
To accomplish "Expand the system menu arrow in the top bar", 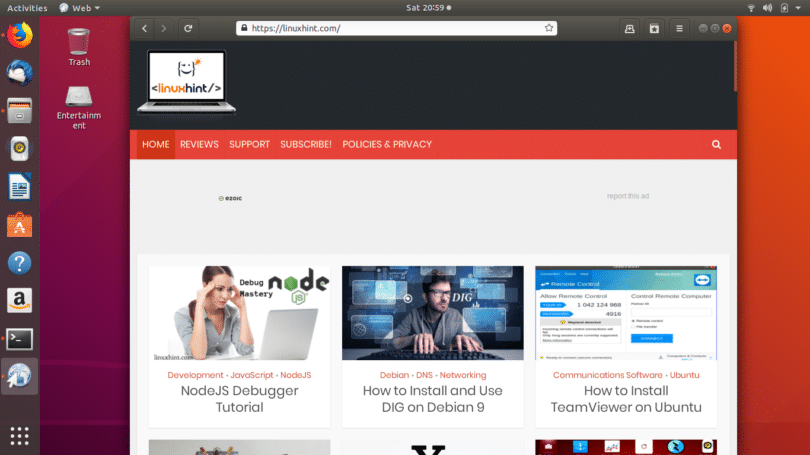I will tap(798, 8).
